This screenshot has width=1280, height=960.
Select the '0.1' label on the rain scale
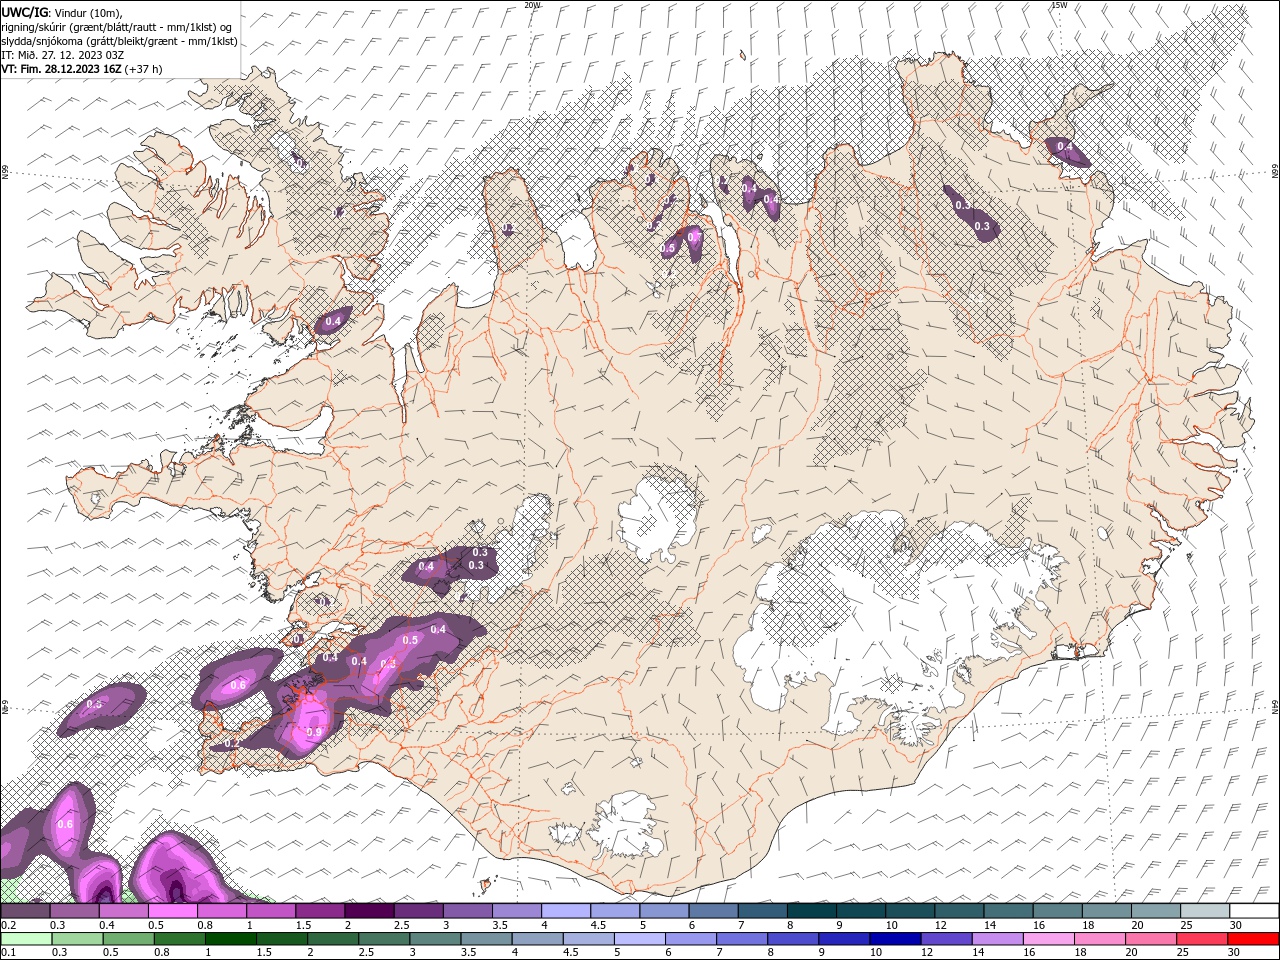[7, 953]
